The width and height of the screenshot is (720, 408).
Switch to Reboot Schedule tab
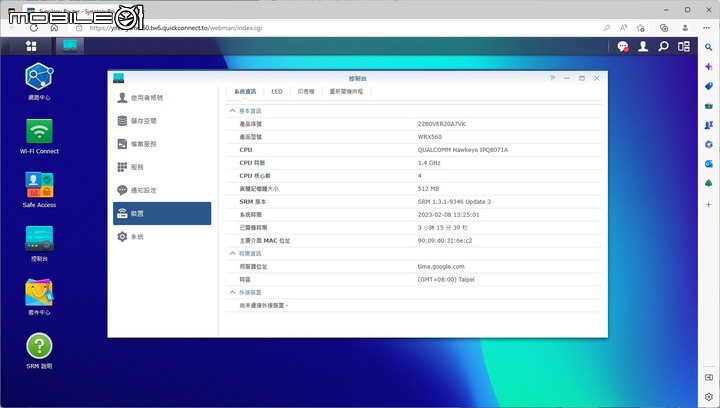[x=346, y=92]
